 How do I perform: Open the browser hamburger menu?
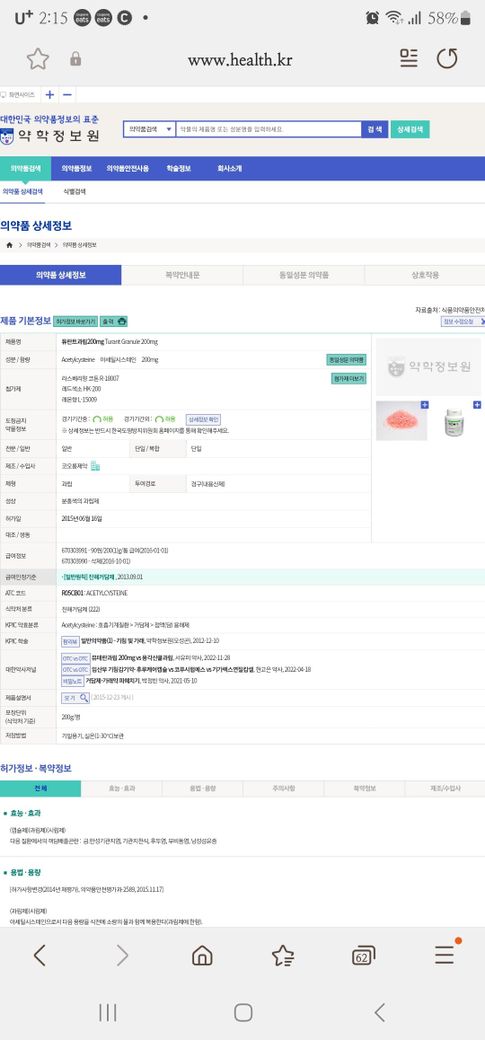pos(445,954)
